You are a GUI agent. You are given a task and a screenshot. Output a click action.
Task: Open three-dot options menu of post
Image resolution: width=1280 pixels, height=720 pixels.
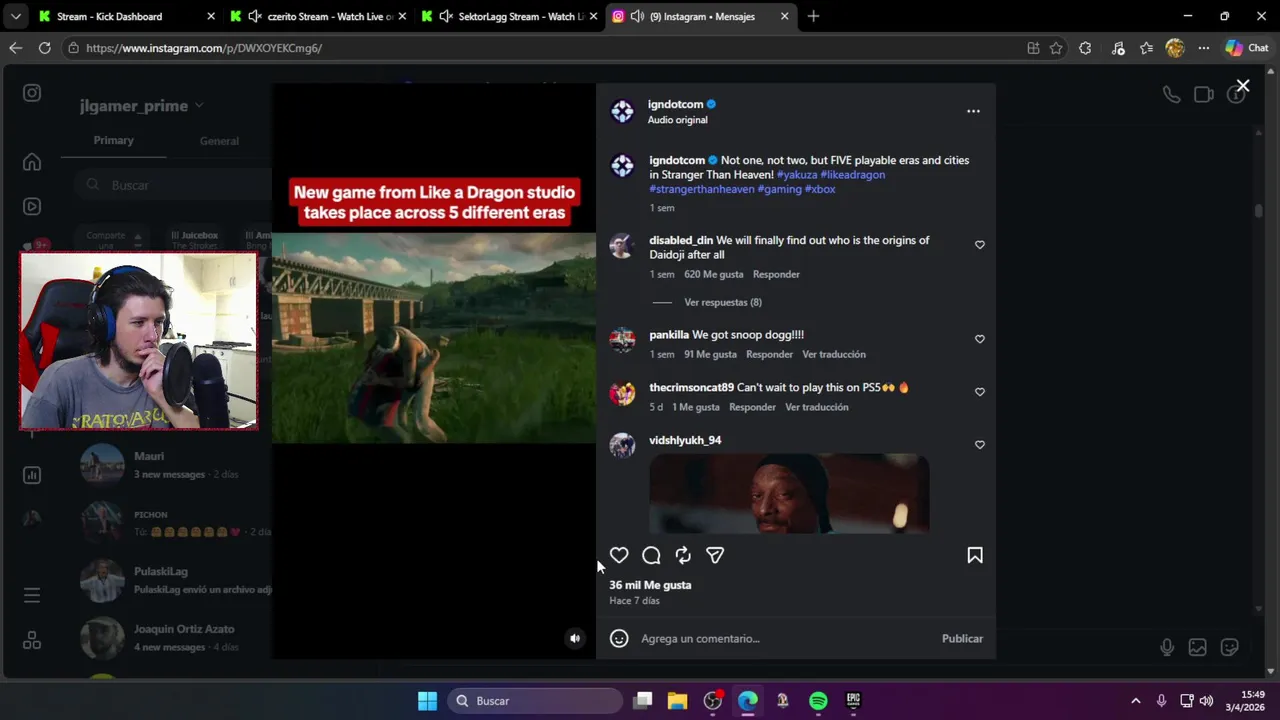click(x=973, y=111)
